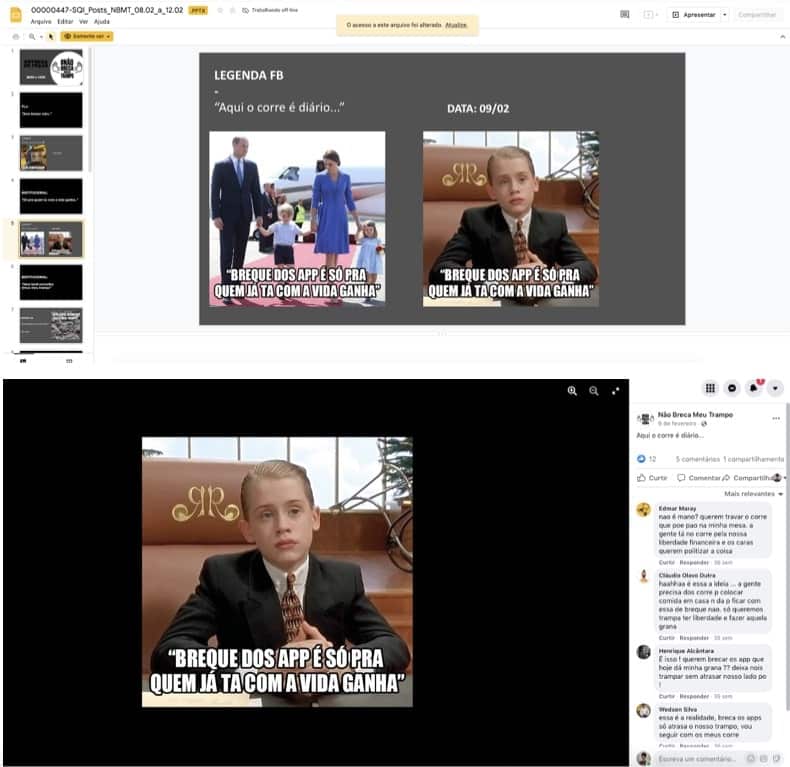Click the zoom out magnifier in photo viewer

coord(594,391)
